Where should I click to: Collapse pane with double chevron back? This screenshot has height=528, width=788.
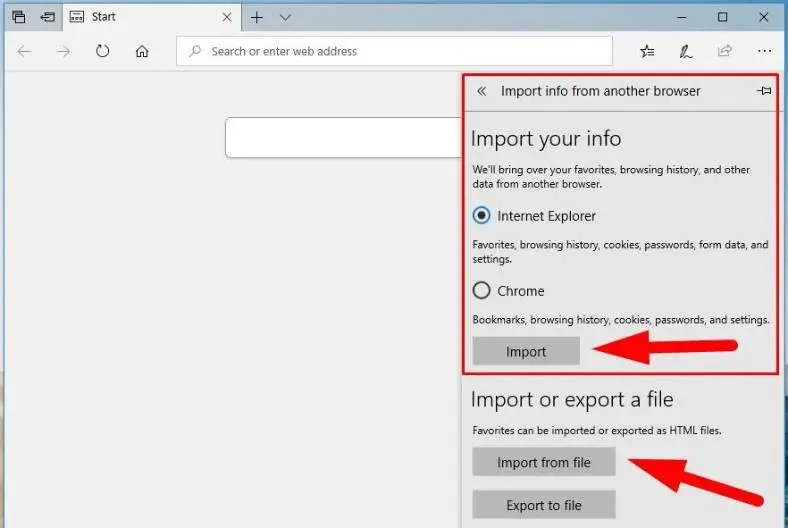[482, 91]
